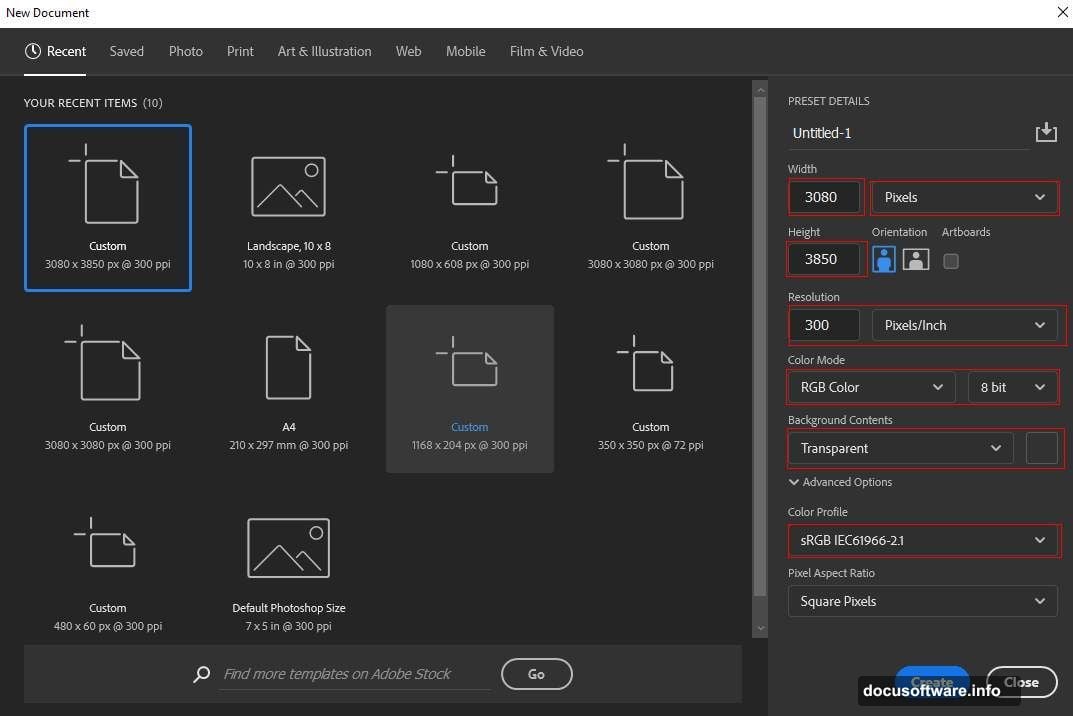
Task: Select the landscape orientation icon
Action: [x=915, y=260]
